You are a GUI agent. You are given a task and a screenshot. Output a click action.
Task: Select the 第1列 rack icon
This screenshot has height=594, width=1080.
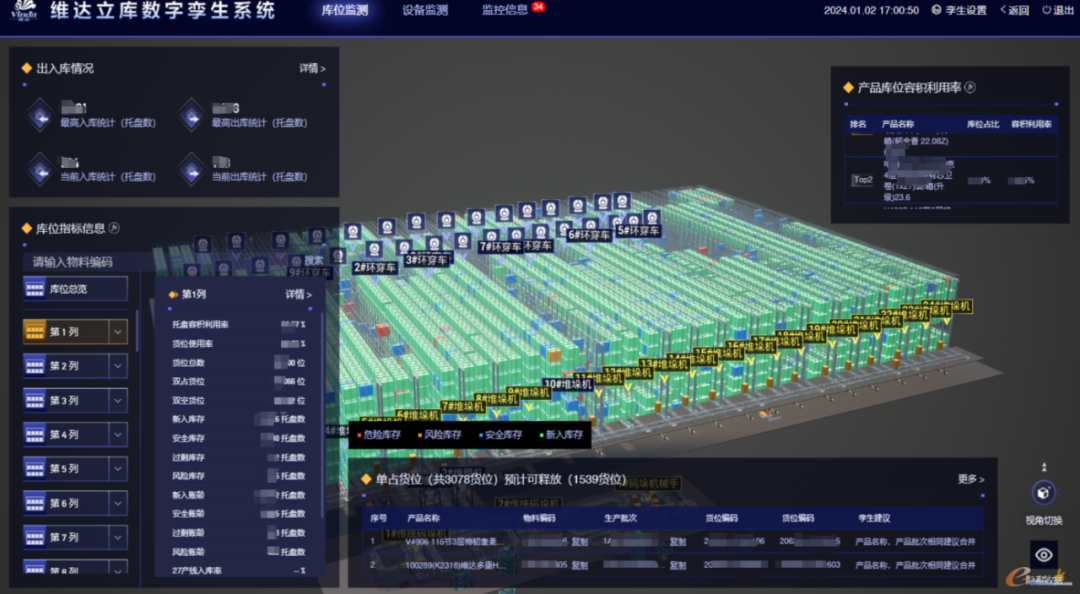(34, 331)
